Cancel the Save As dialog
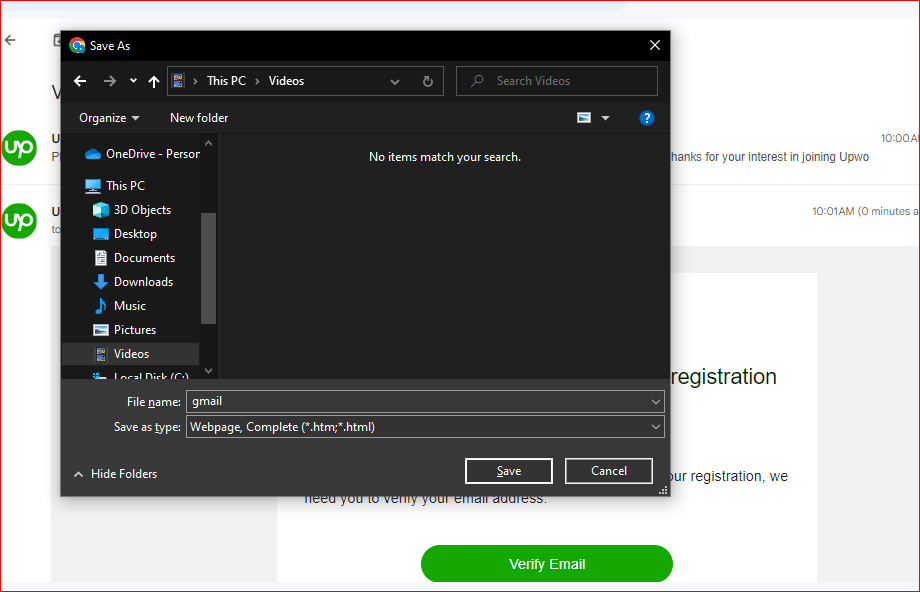920x592 pixels. point(608,471)
